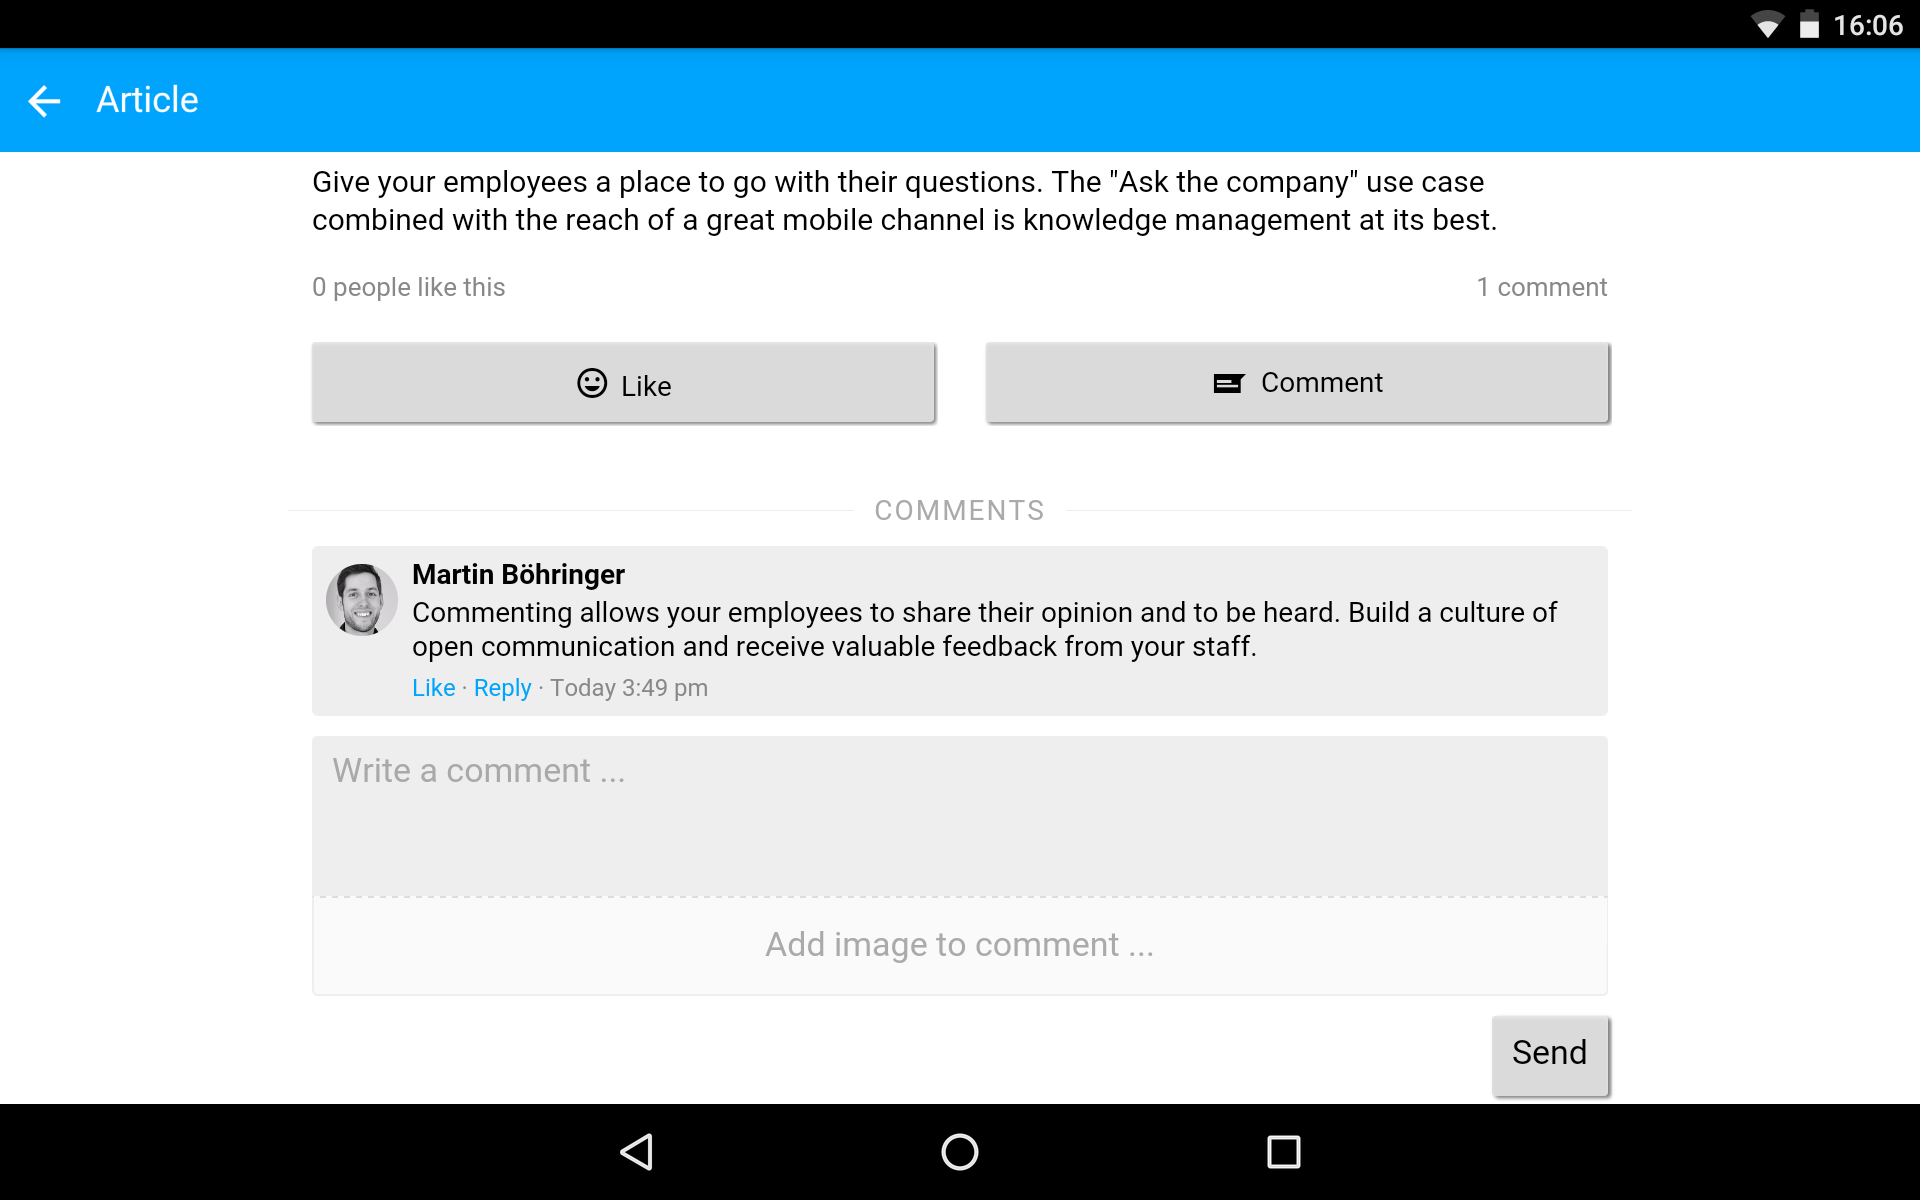This screenshot has width=1920, height=1200.
Task: Click the Martin Böhringer name
Action: point(518,574)
